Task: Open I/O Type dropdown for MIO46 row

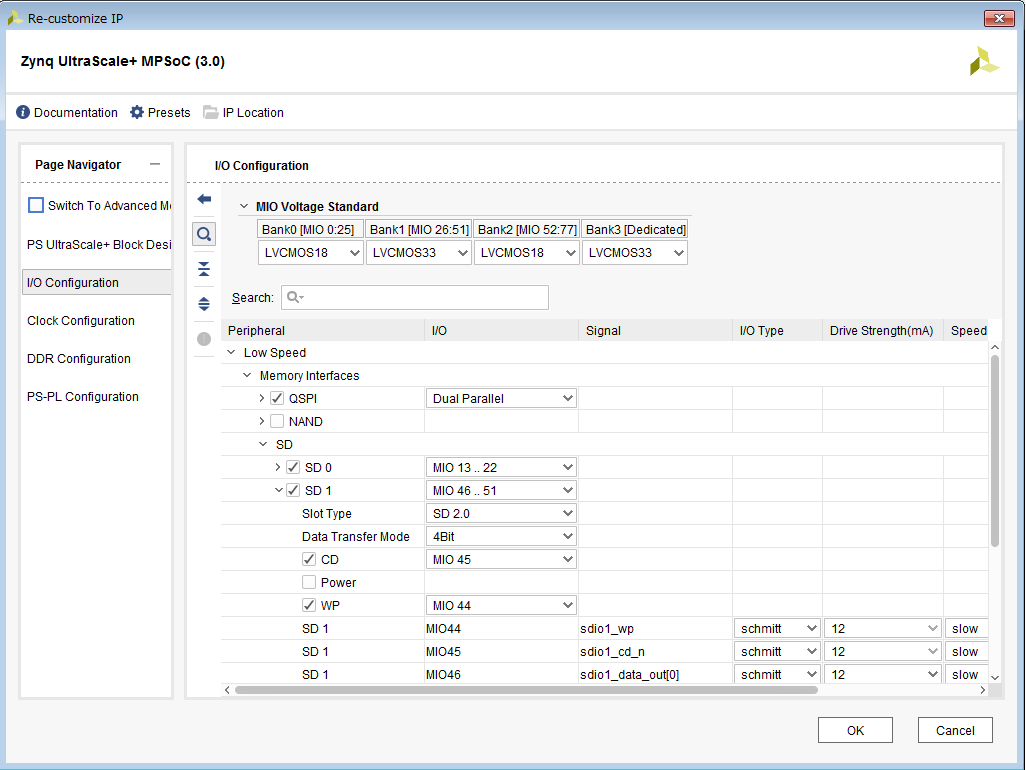Action: (x=777, y=674)
